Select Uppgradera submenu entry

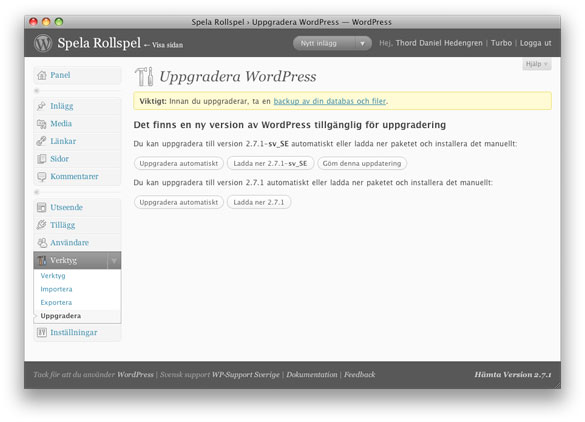[x=60, y=316]
